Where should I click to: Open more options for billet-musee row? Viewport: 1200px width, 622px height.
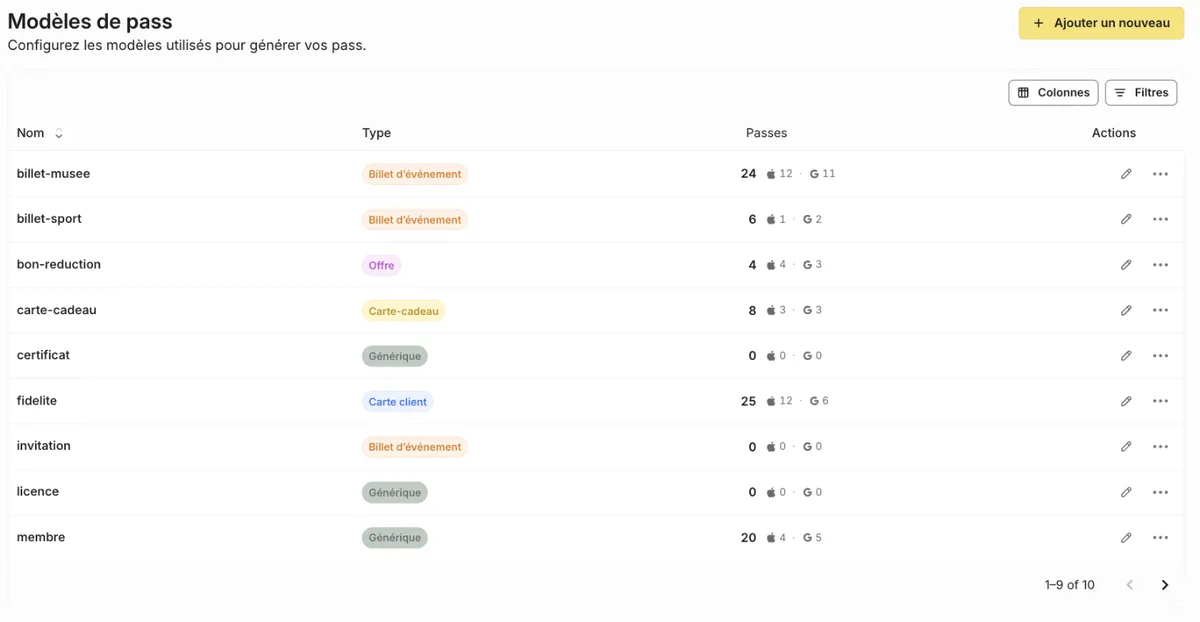click(x=1160, y=174)
